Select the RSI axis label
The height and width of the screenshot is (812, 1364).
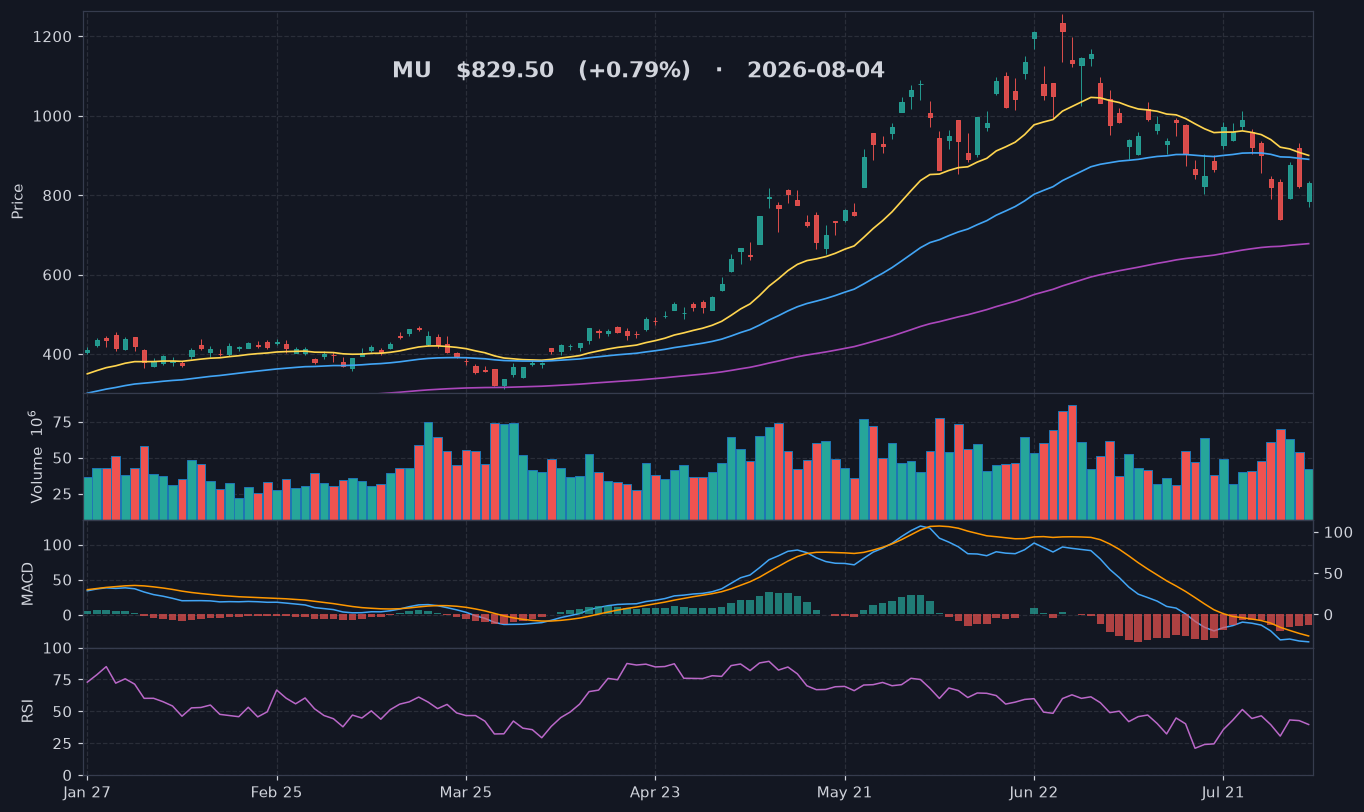pyautogui.click(x=28, y=711)
